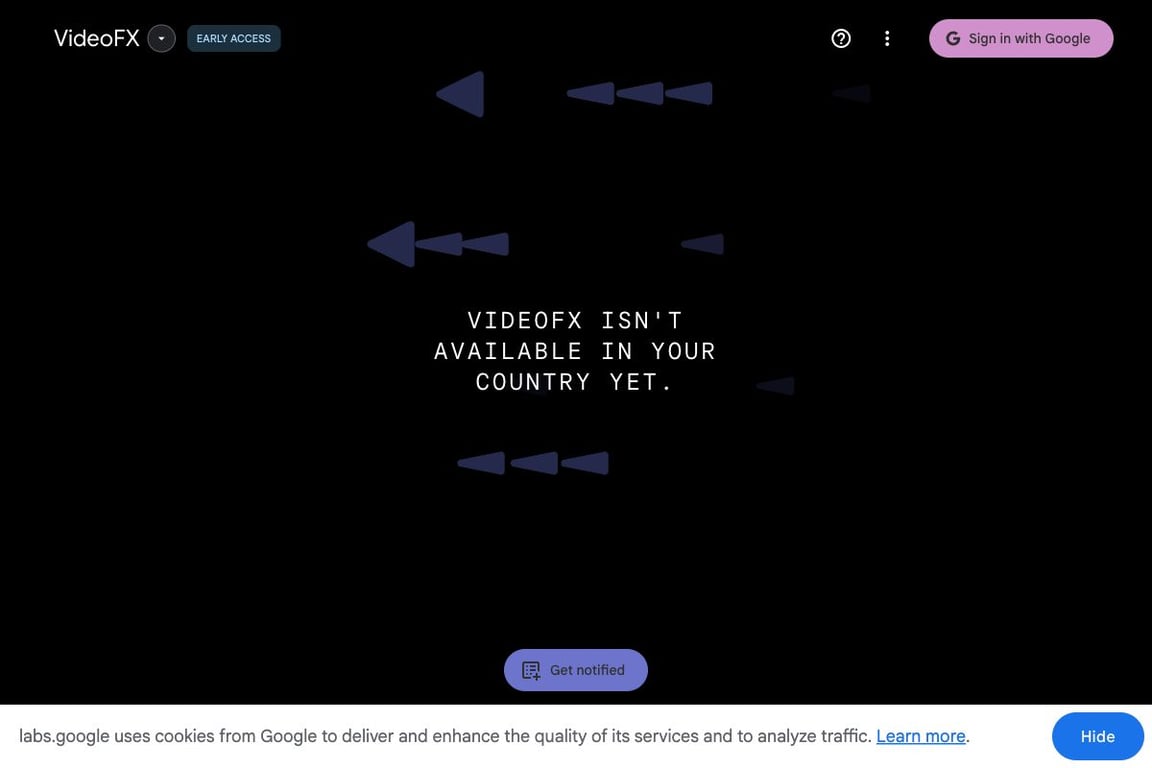Image resolution: width=1152 pixels, height=768 pixels.
Task: Expand the VideoFX app switcher dropdown
Action: 161,38
